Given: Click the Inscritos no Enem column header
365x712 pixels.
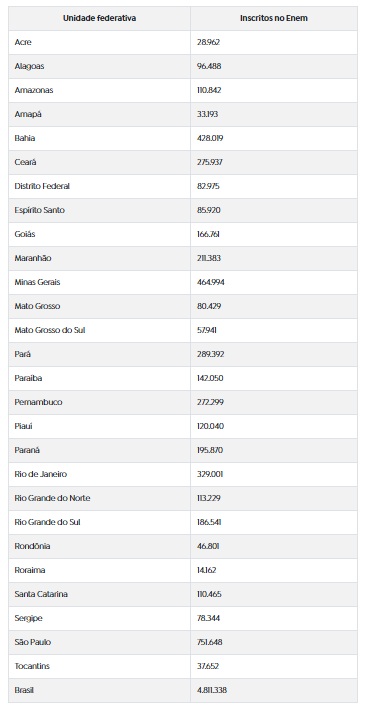Looking at the screenshot, I should coord(274,18).
